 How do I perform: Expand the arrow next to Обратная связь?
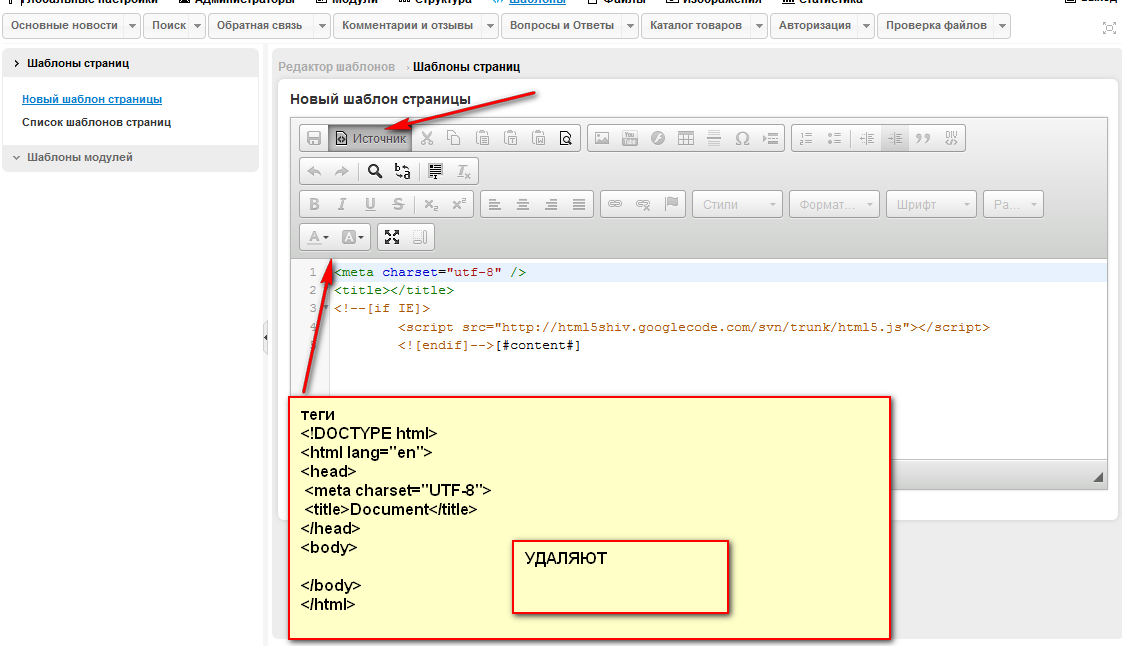[322, 26]
